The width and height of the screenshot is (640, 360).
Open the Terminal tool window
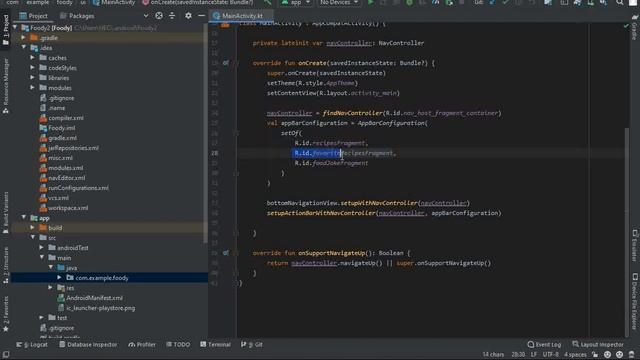[x=215, y=344]
